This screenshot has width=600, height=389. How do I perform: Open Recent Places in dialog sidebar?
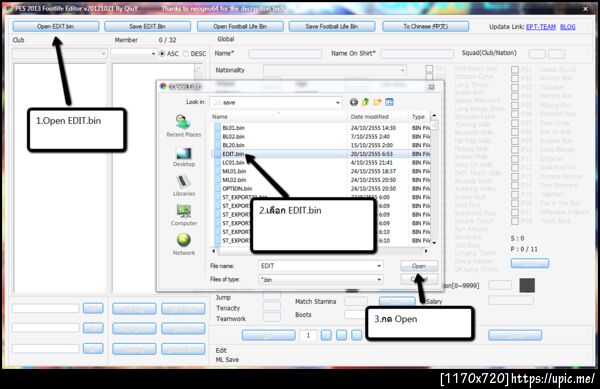click(x=184, y=126)
